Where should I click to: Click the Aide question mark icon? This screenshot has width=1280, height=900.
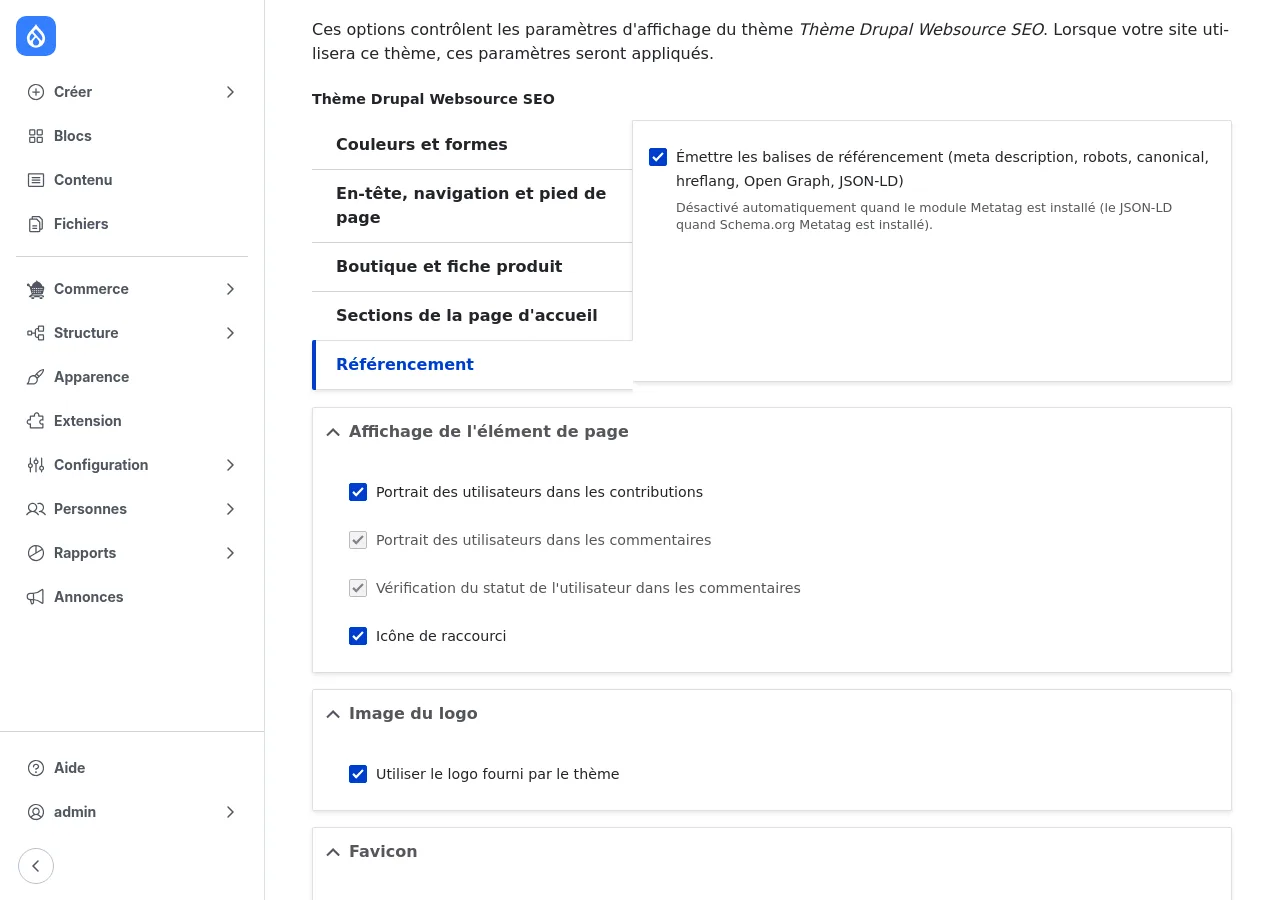[x=36, y=768]
